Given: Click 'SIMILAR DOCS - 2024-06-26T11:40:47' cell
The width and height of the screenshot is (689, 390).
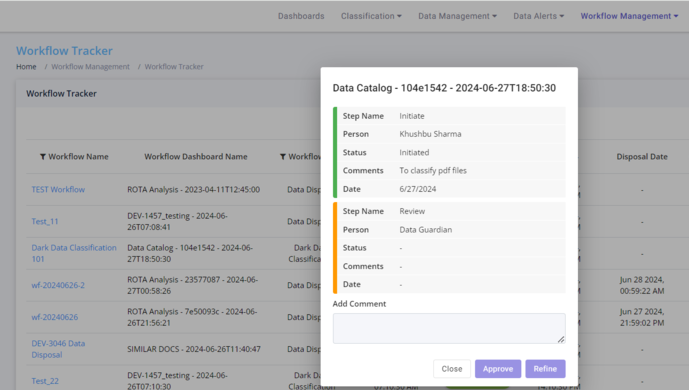Looking at the screenshot, I should point(194,349).
